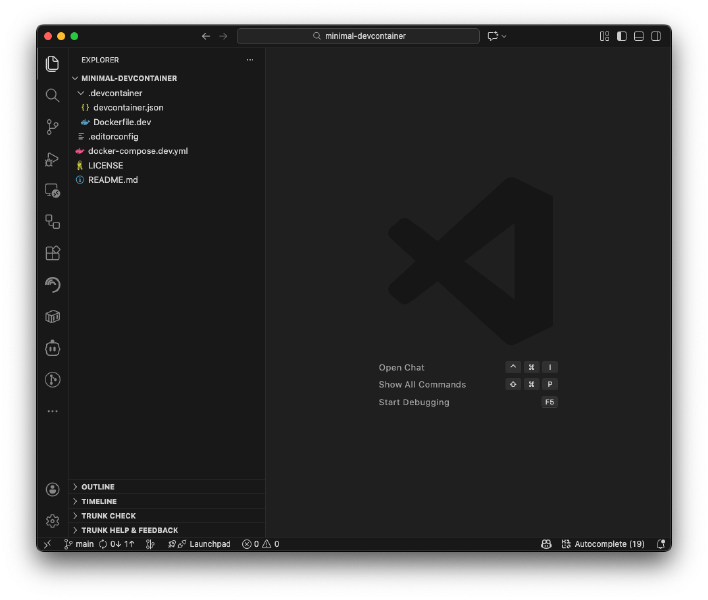
Task: Expand the OUTLINE section
Action: click(167, 487)
